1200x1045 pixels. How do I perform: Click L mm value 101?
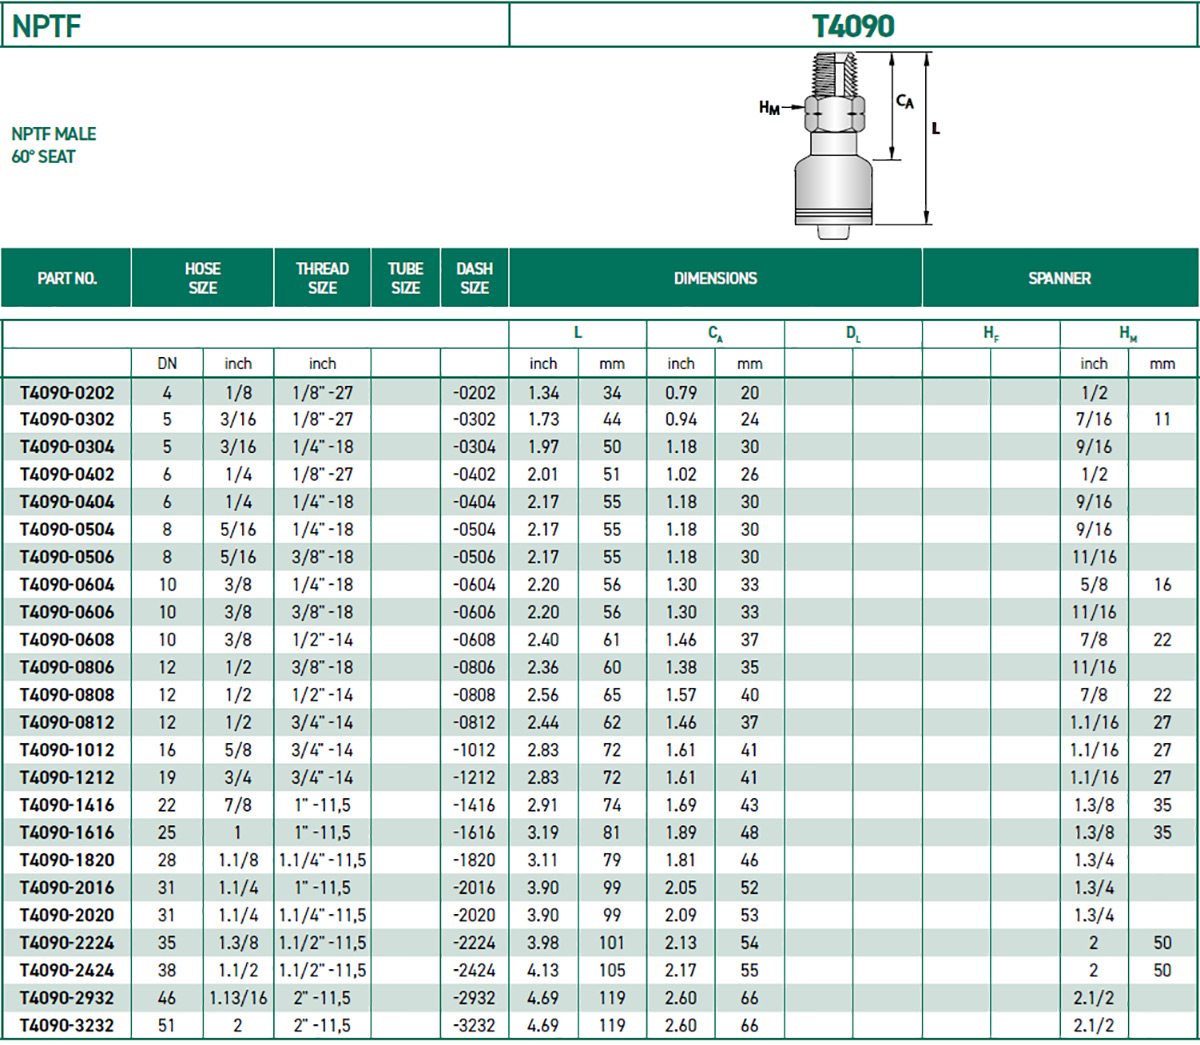(611, 942)
